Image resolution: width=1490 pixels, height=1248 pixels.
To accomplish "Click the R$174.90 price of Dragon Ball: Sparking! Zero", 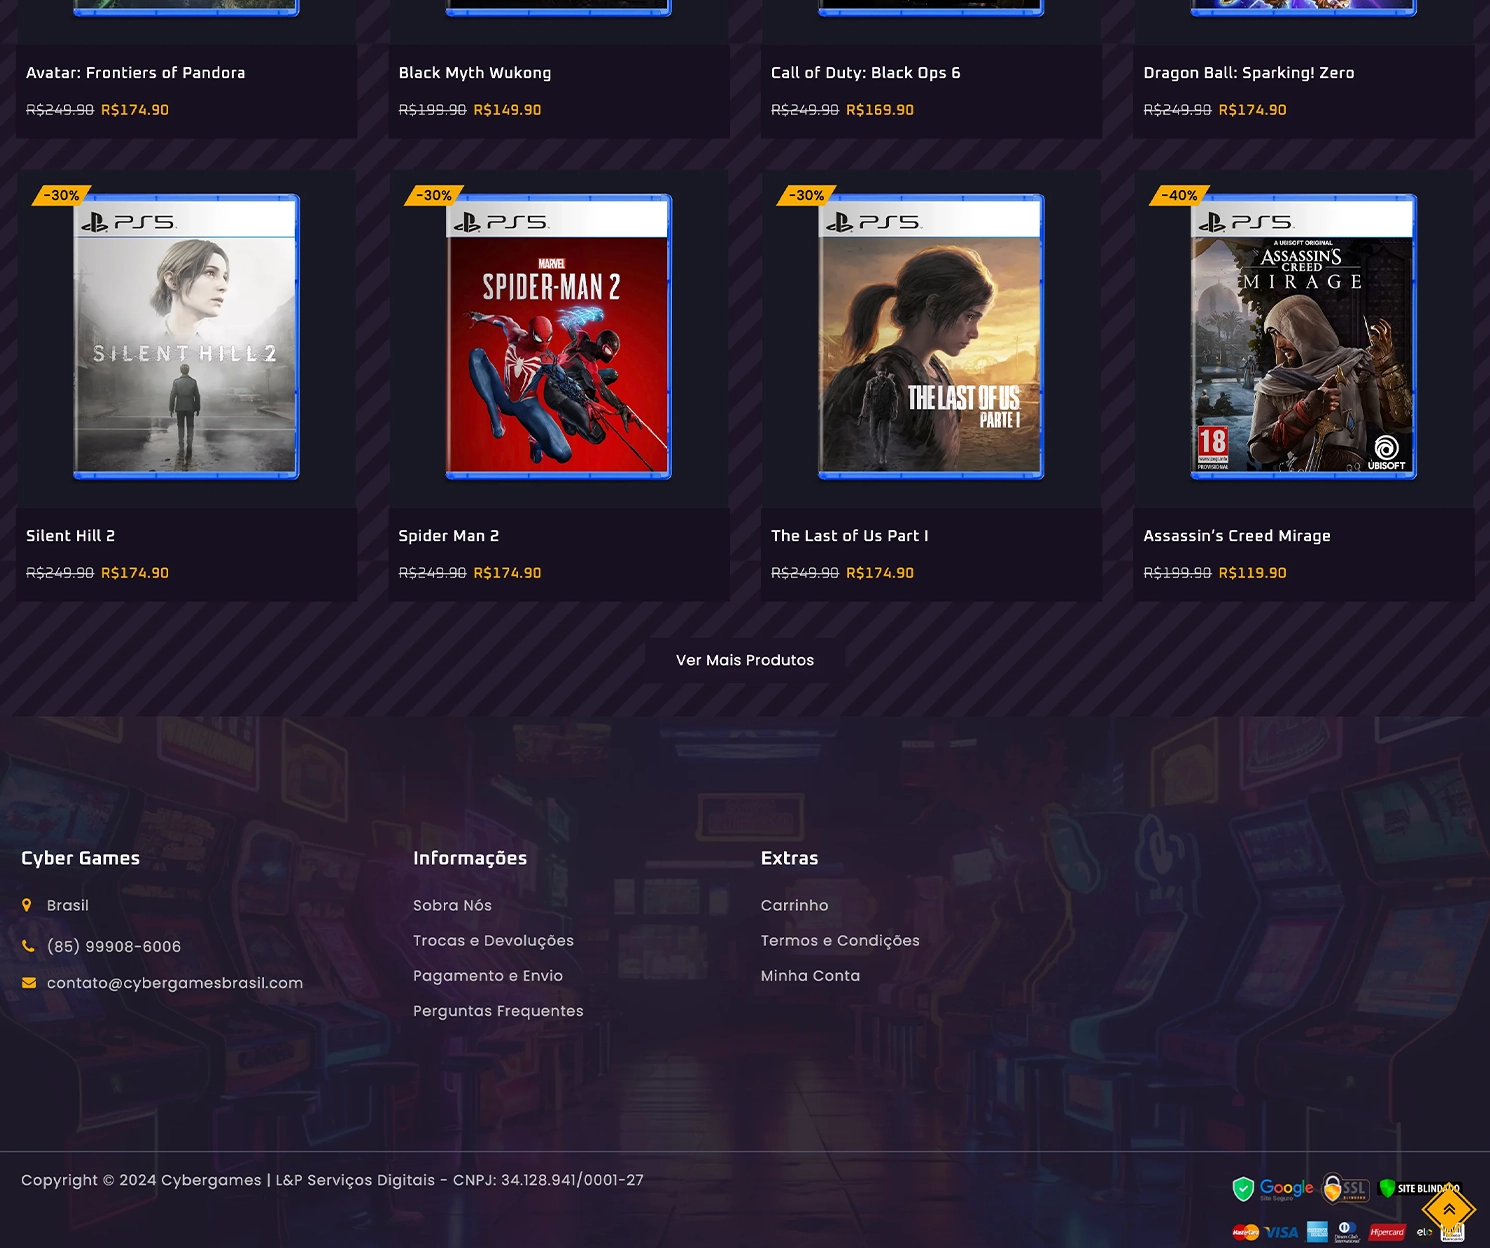I will coord(1253,110).
